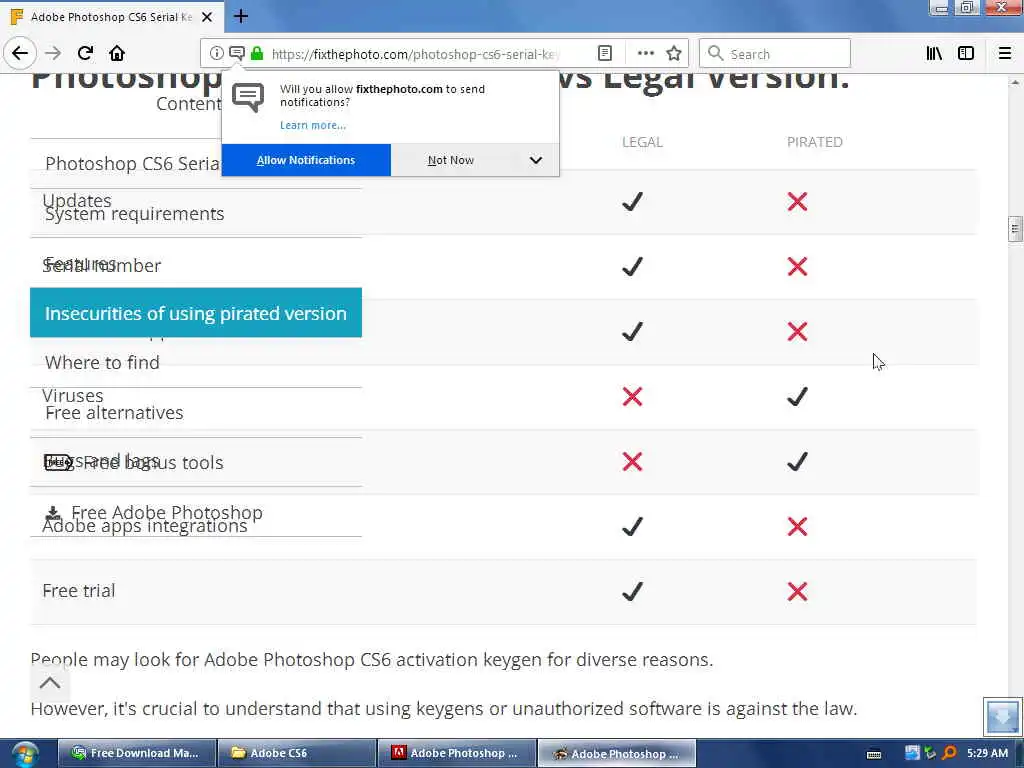1024x768 pixels.
Task: Click the Free trial row label
Action: (79, 591)
